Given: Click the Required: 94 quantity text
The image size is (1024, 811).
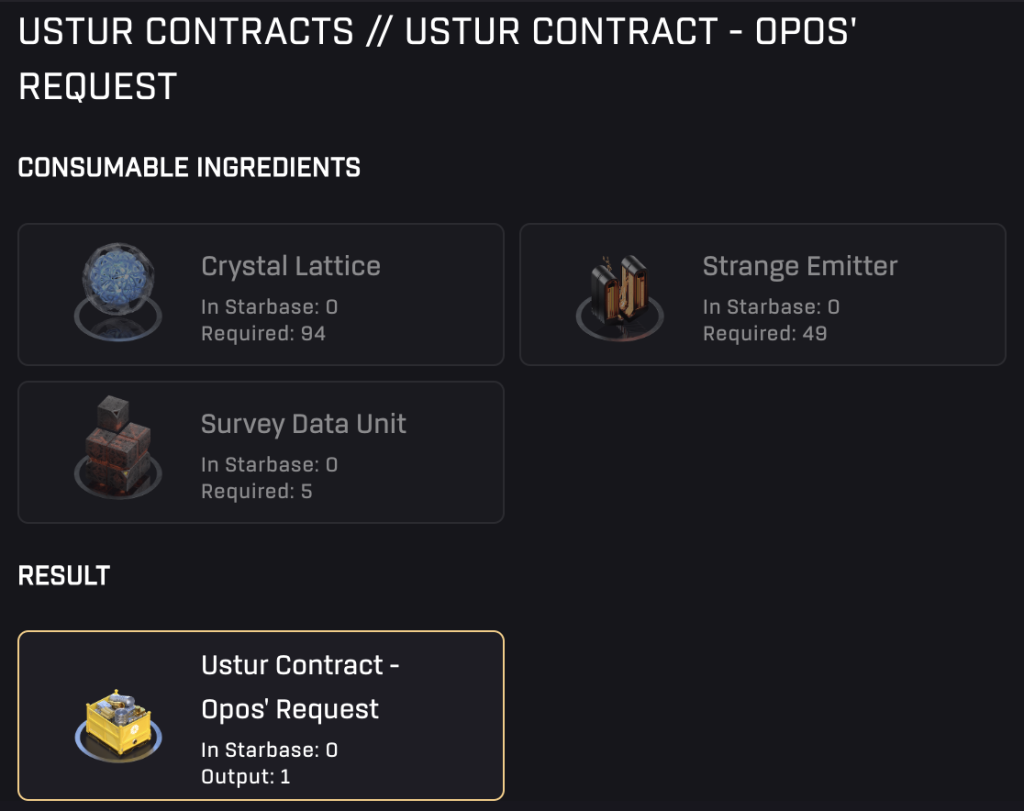Looking at the screenshot, I should (x=262, y=333).
